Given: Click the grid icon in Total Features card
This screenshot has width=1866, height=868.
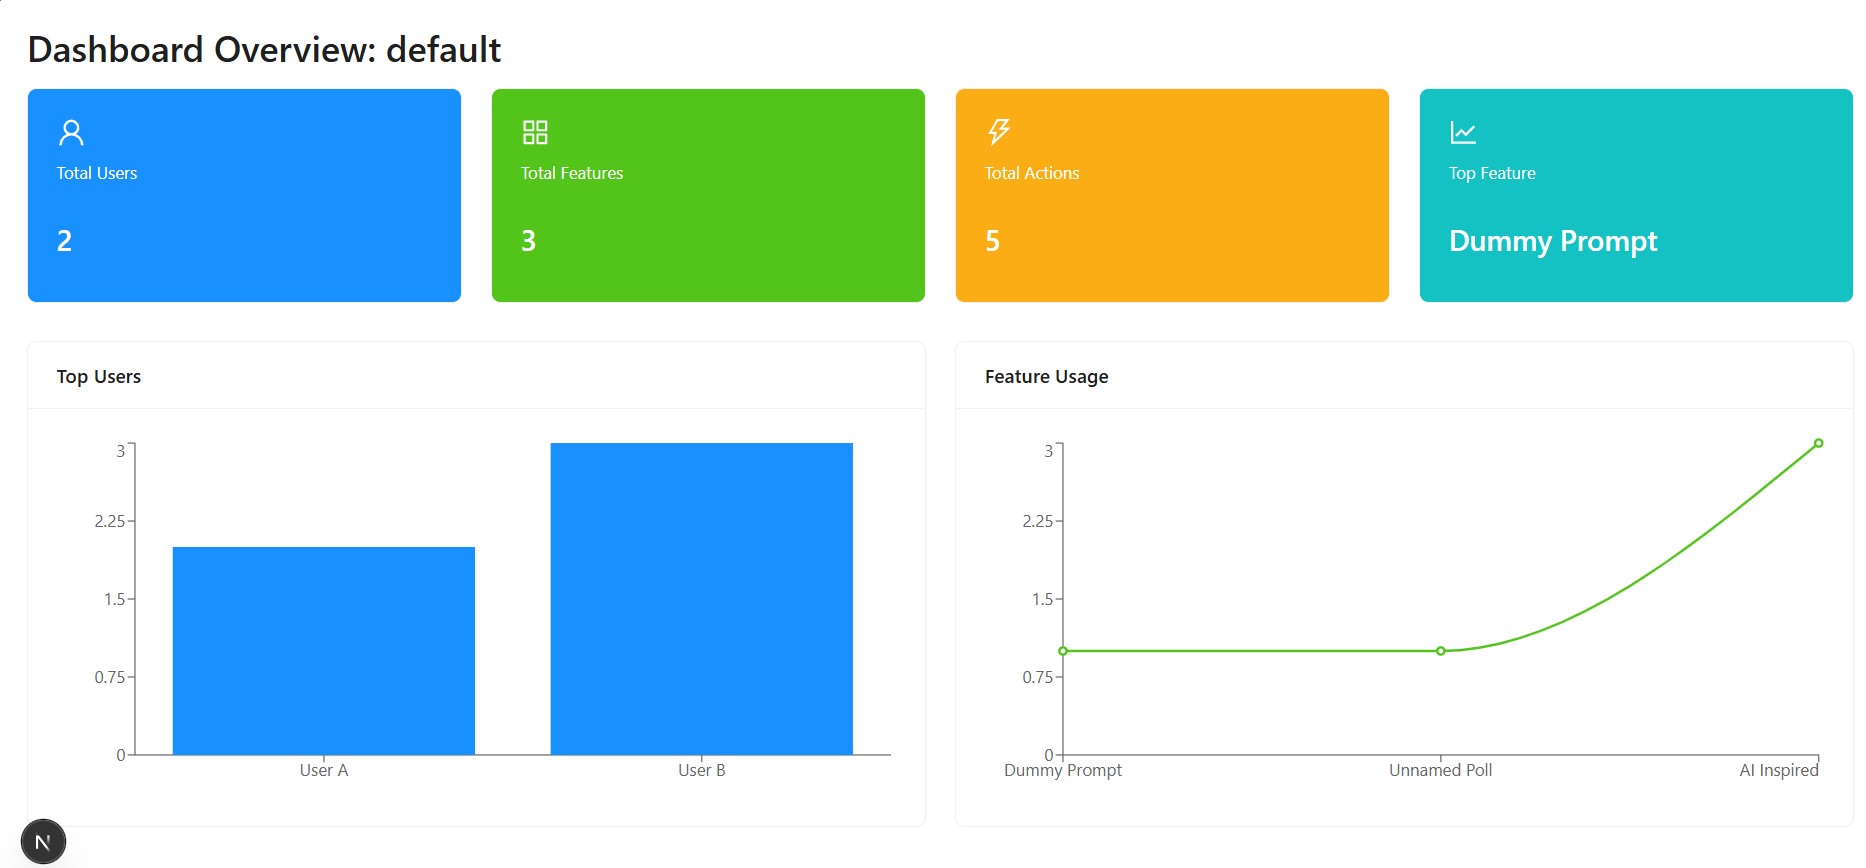Looking at the screenshot, I should pyautogui.click(x=535, y=132).
